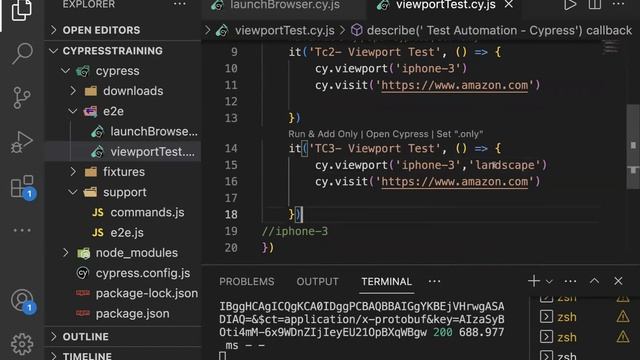Collapse the cypress folder
Image resolution: width=640 pixels, height=360 pixels.
pyautogui.click(x=122, y=71)
